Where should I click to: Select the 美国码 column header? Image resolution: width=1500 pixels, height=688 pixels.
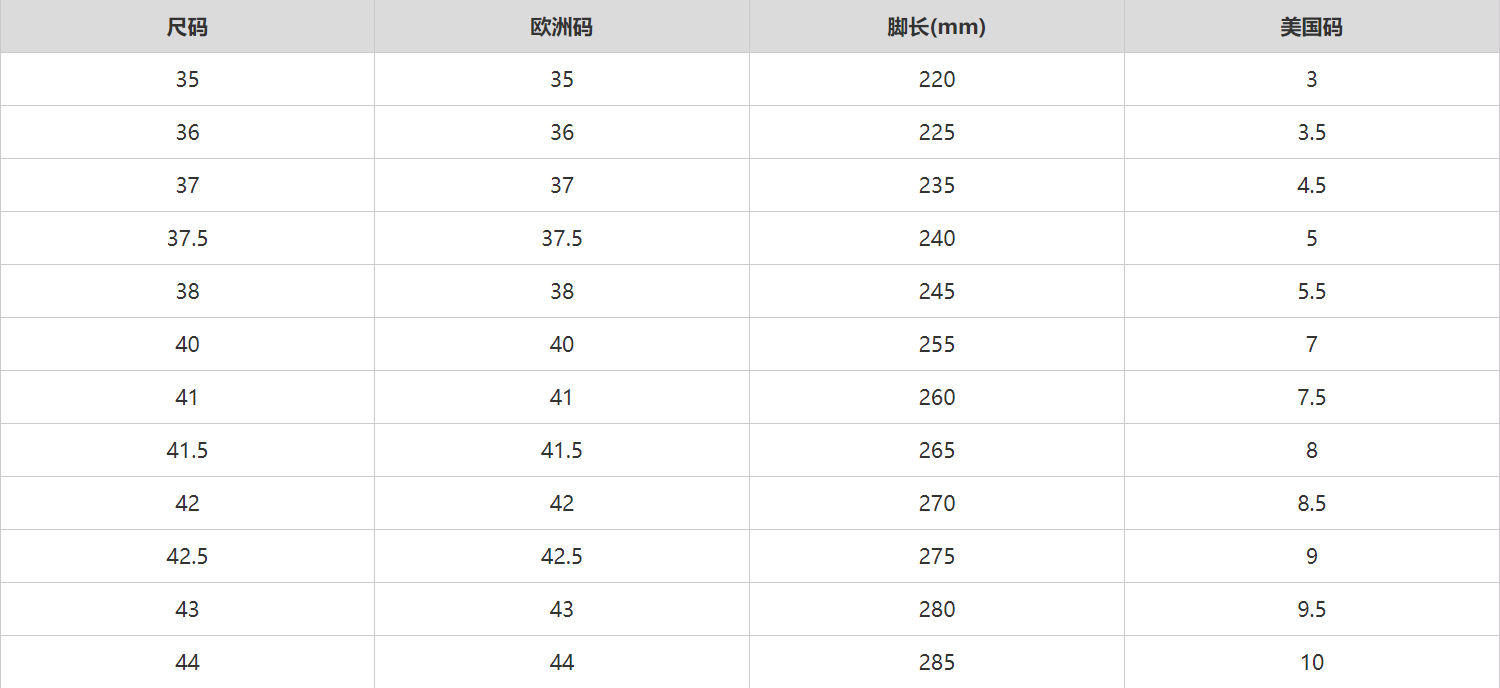pyautogui.click(x=1311, y=27)
